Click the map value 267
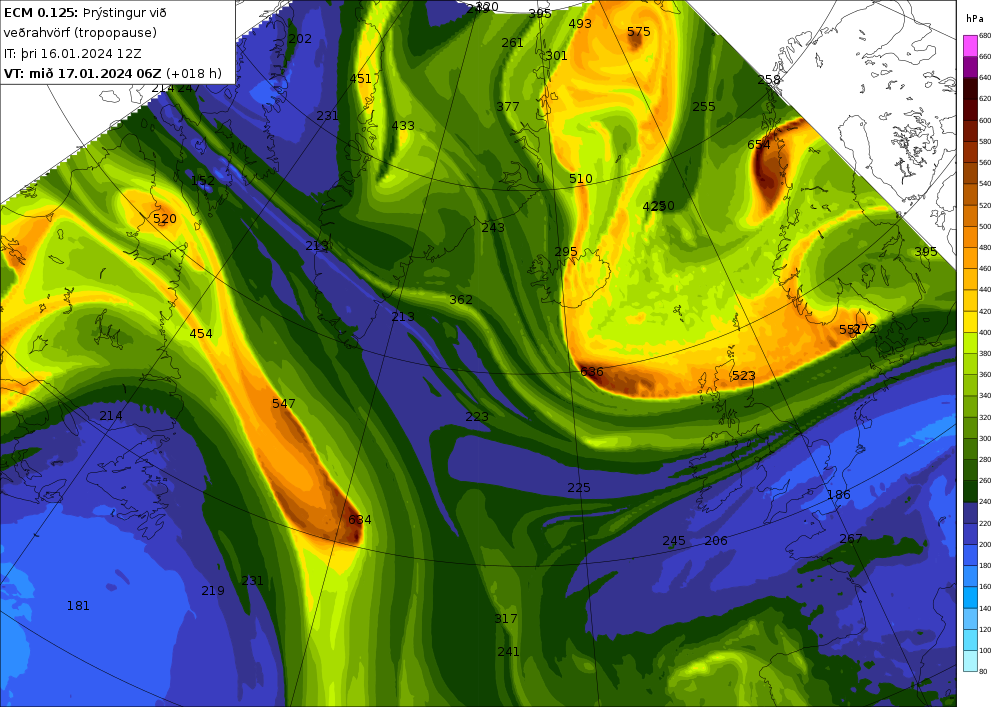The image size is (1000, 707). pyautogui.click(x=851, y=539)
